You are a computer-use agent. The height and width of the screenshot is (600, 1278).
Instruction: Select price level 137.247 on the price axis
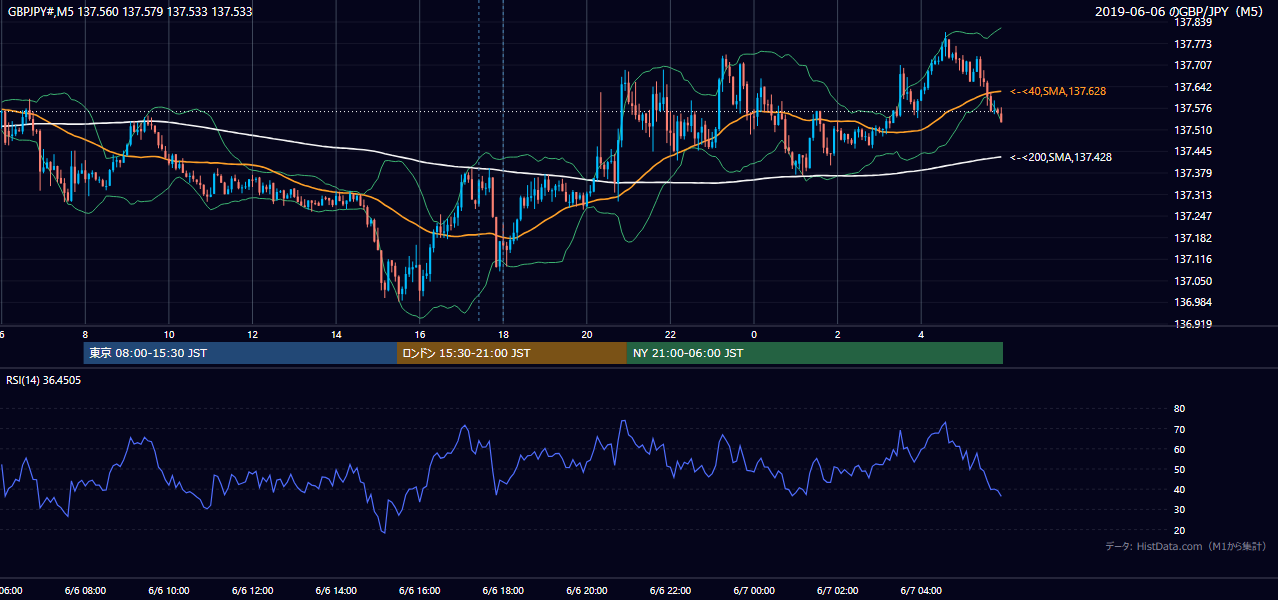pos(1192,216)
